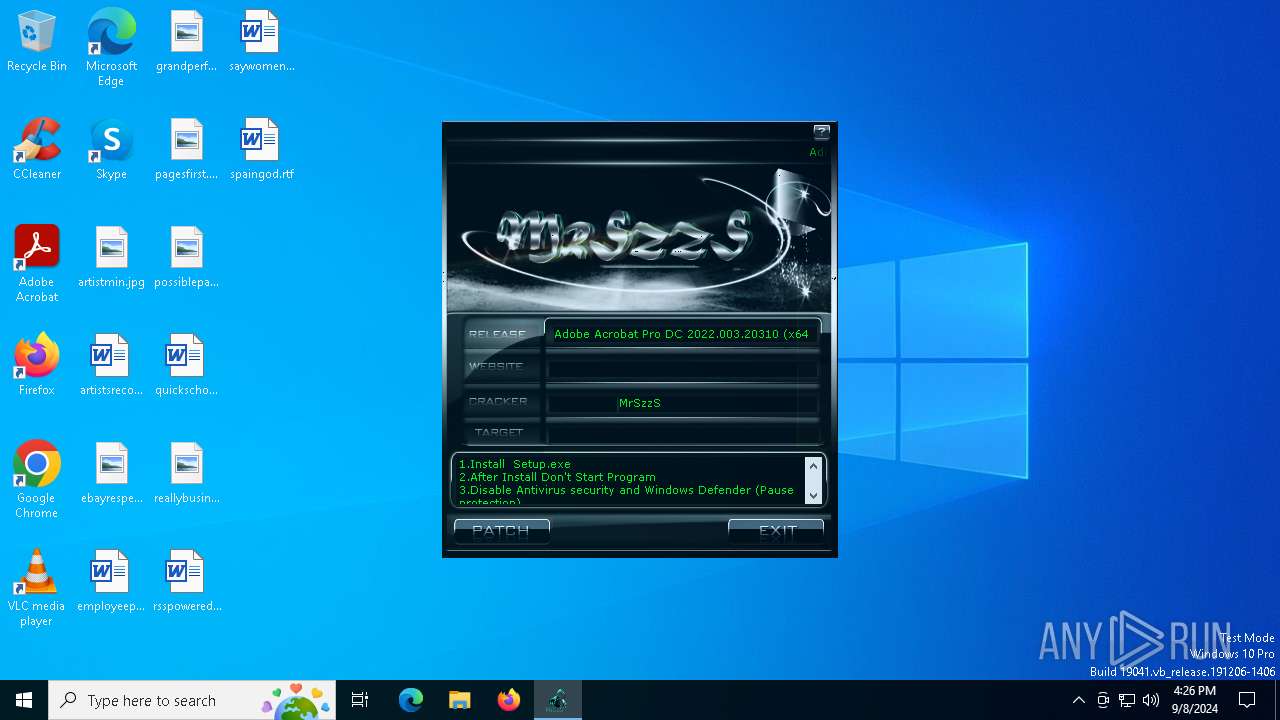
Task: Select the quickscho... Word document icon
Action: coord(186,366)
